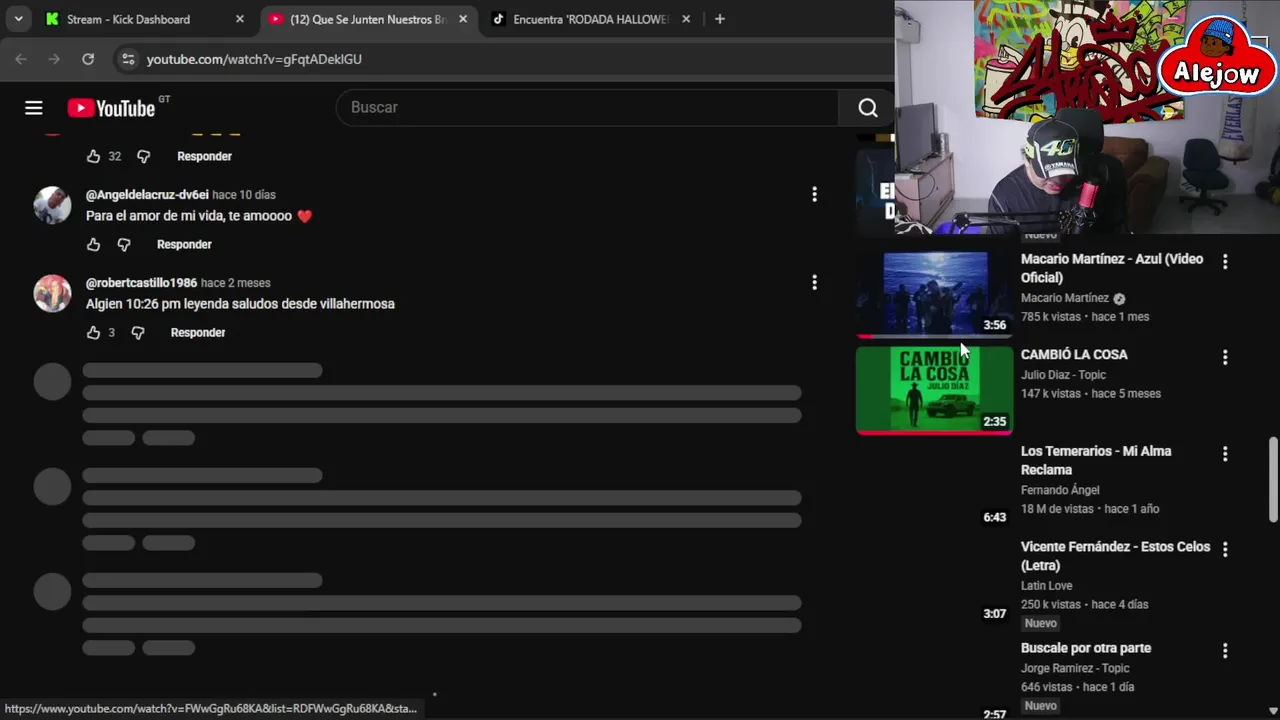Image resolution: width=1280 pixels, height=720 pixels.
Task: Open the CAMBIÓ LA COSA video thumbnail
Action: click(935, 389)
